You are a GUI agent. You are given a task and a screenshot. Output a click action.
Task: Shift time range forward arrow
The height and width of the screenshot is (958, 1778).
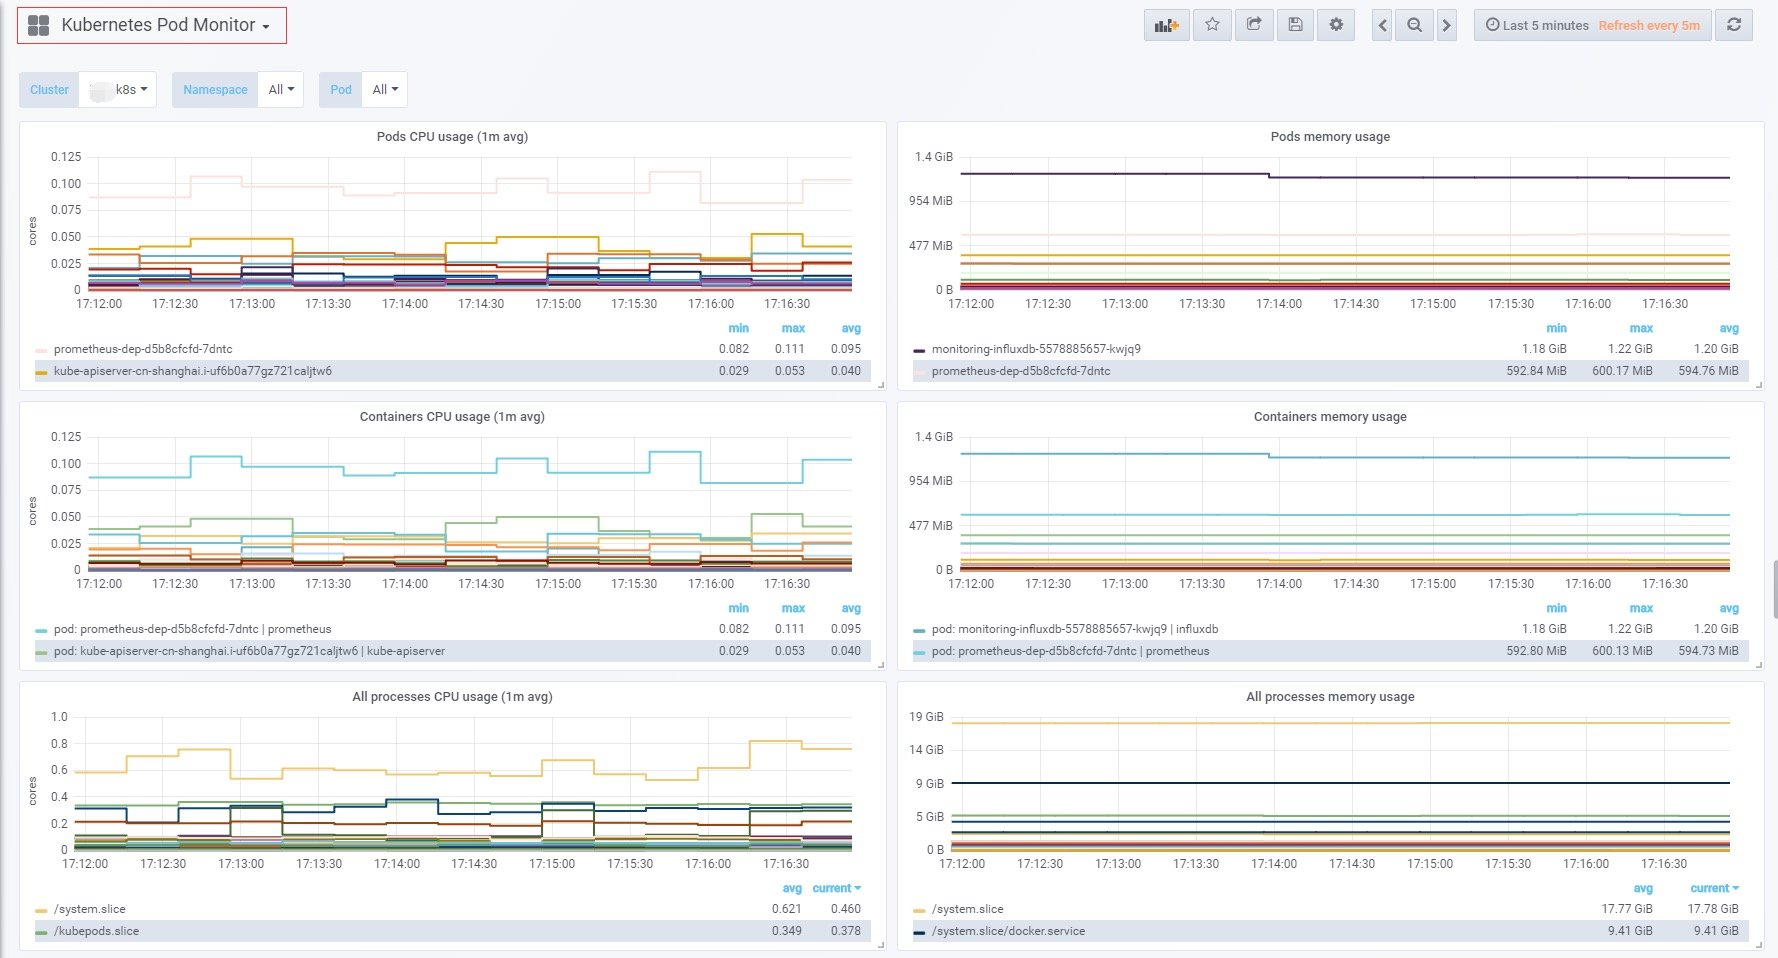click(1446, 25)
